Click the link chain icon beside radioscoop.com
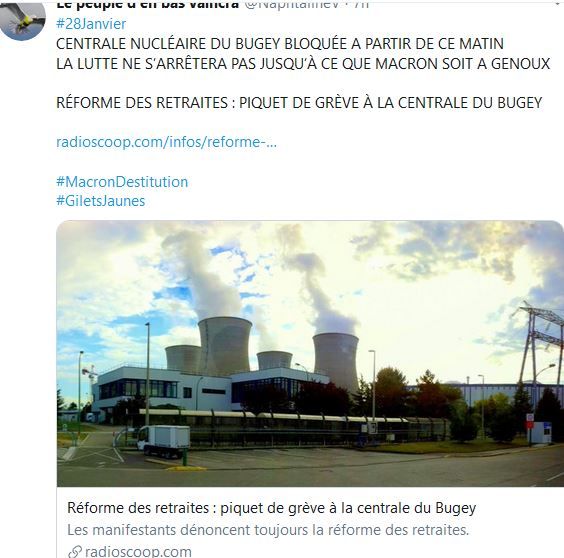This screenshot has width=564, height=558. (x=74, y=552)
